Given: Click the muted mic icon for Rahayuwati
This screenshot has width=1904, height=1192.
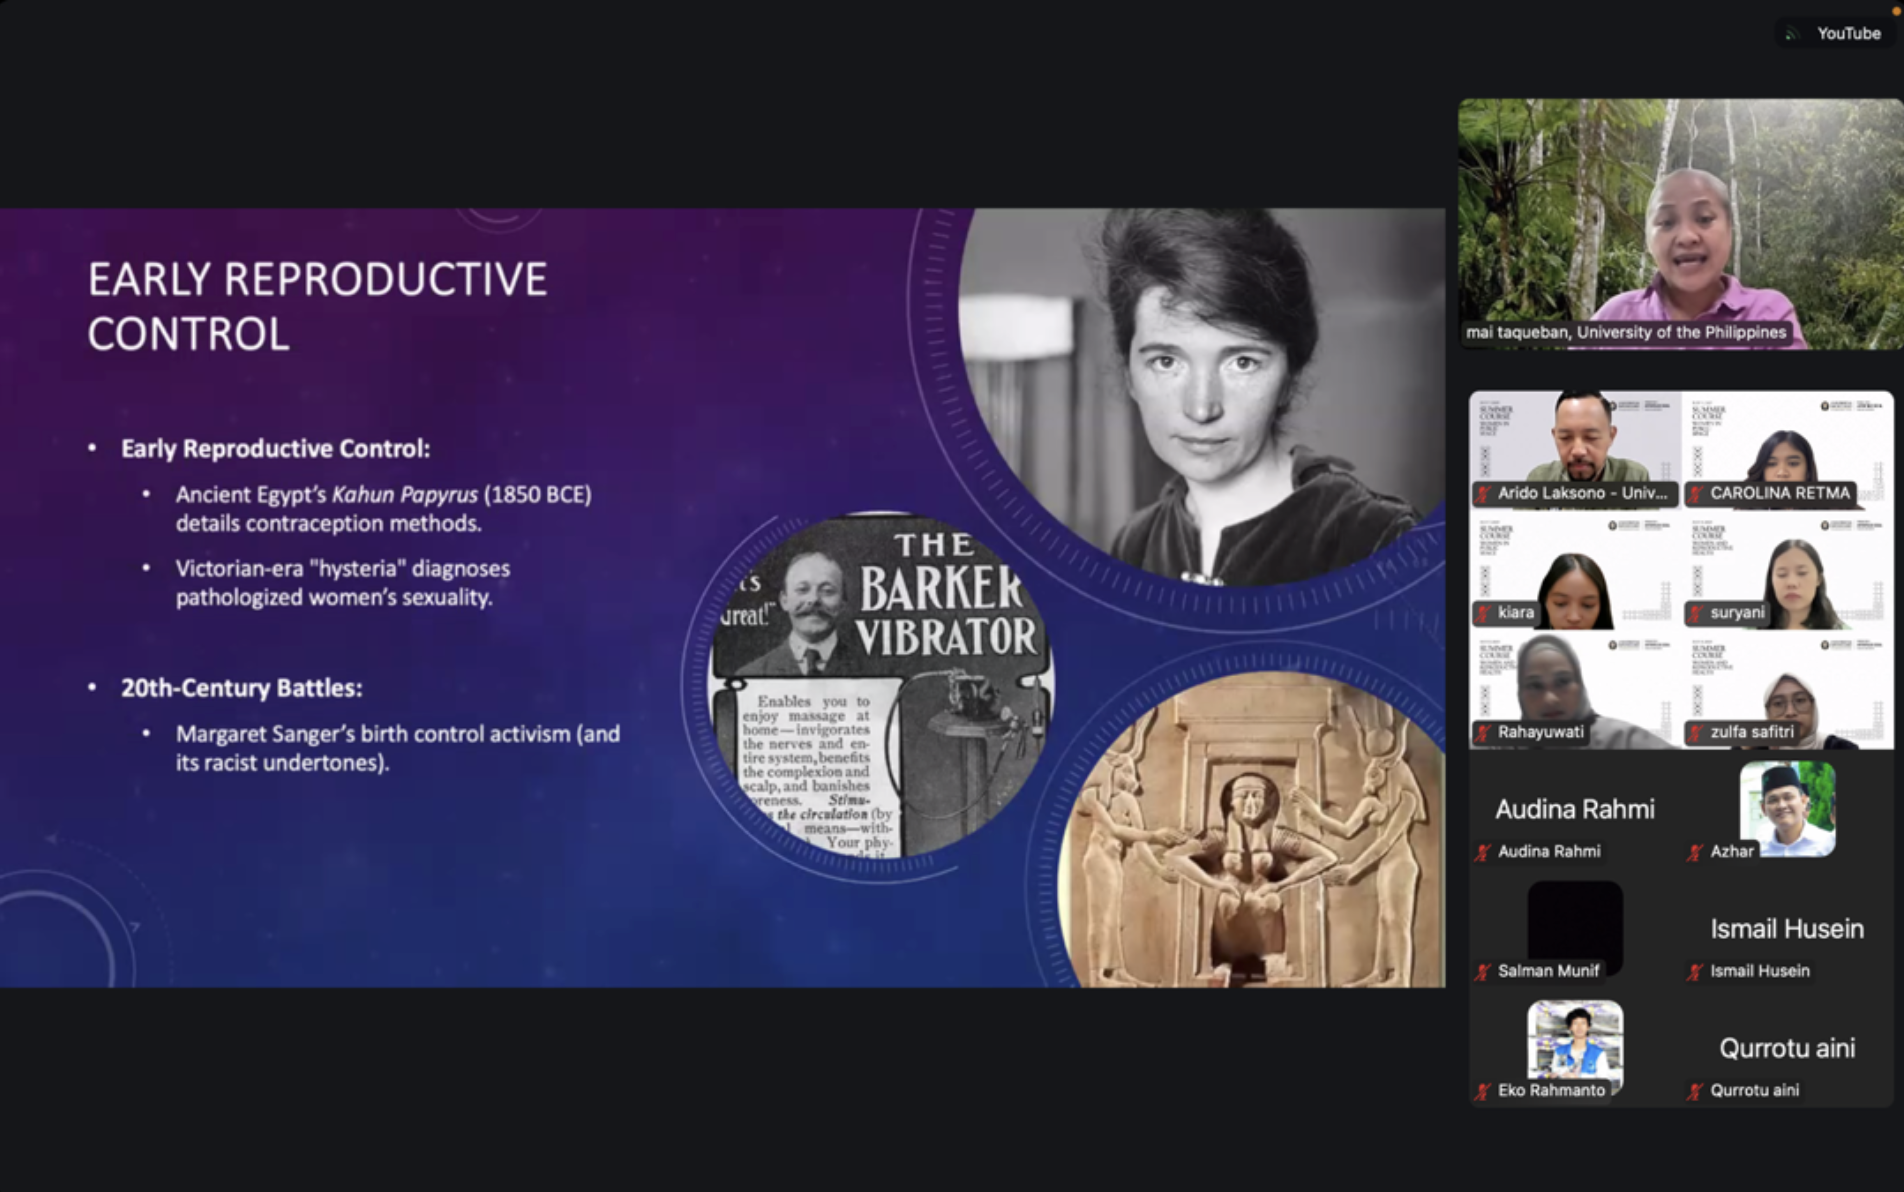Looking at the screenshot, I should 1484,732.
